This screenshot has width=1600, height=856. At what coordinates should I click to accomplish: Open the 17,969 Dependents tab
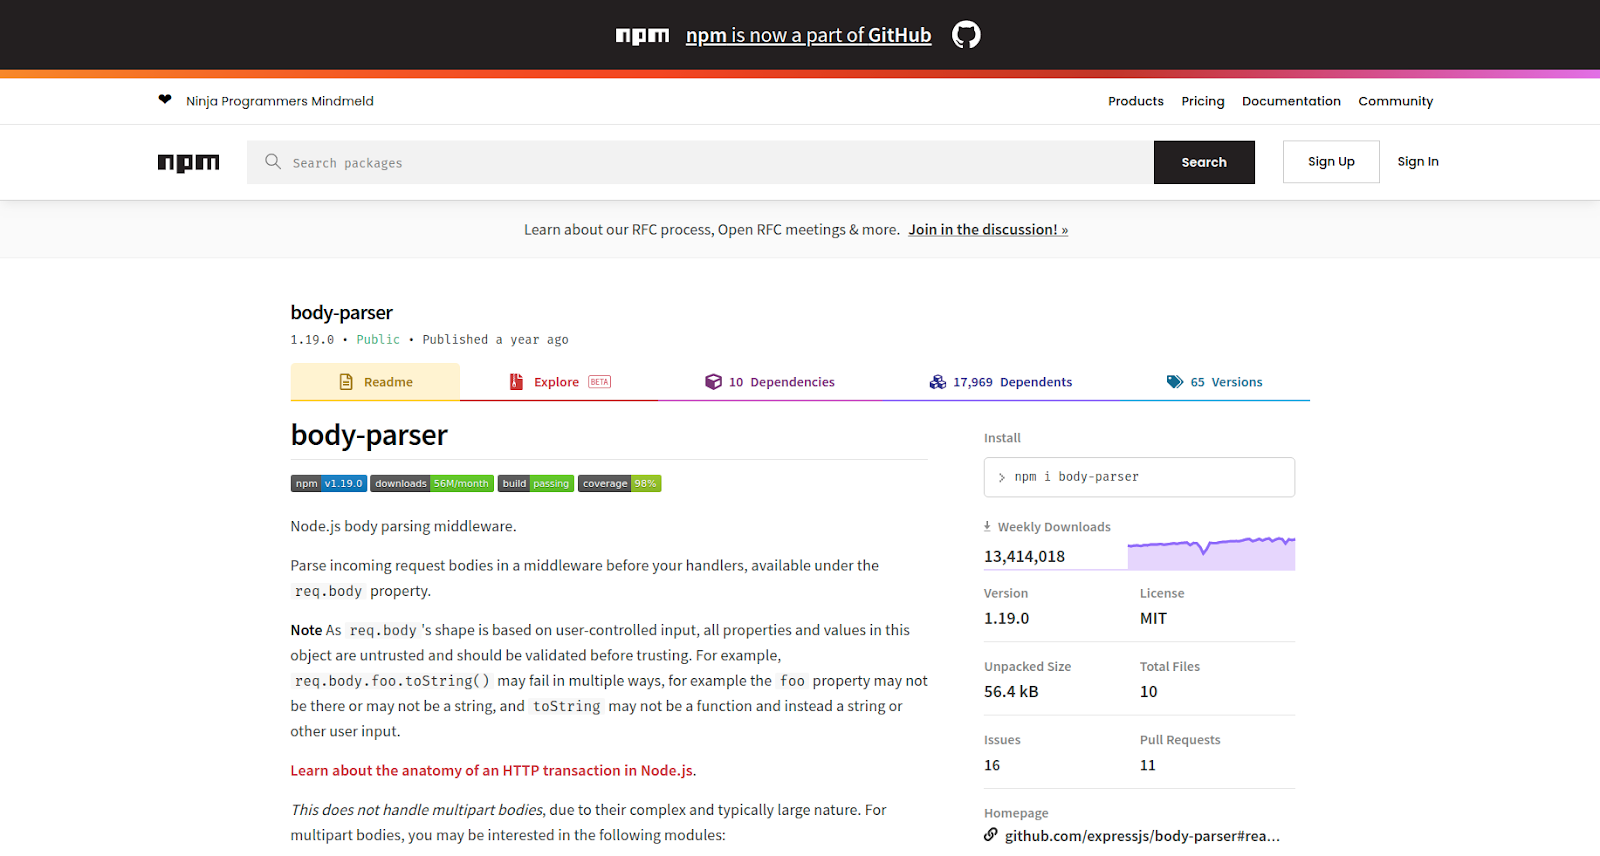click(1000, 382)
